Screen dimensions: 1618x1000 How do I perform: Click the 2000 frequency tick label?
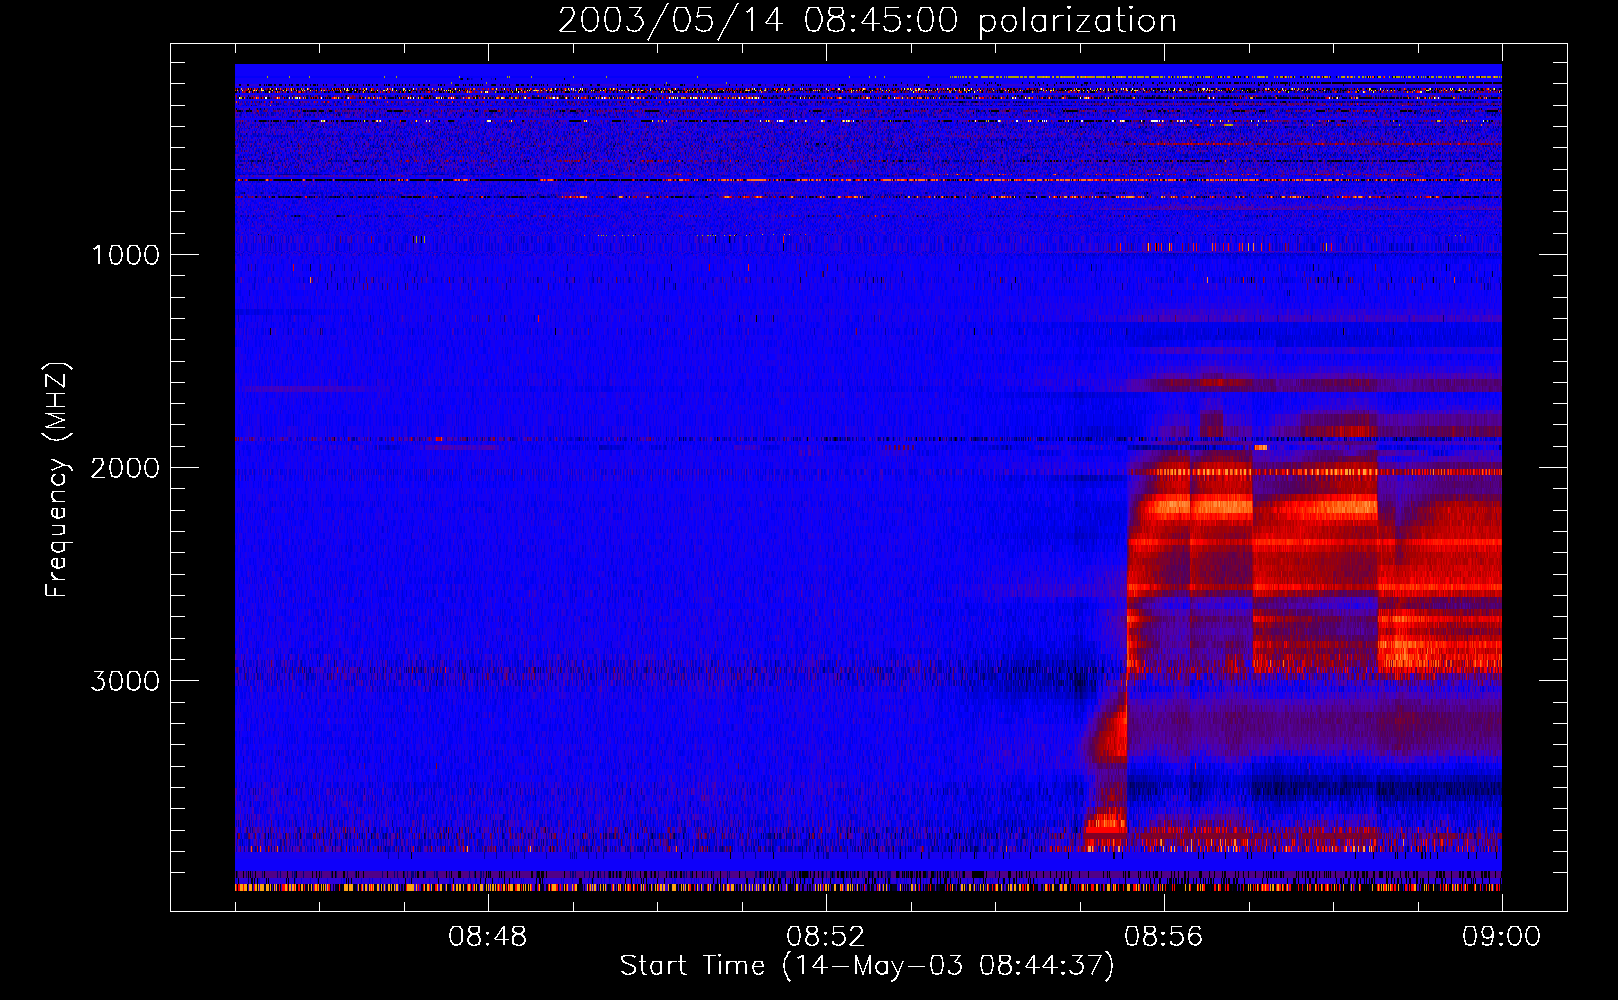(x=125, y=468)
